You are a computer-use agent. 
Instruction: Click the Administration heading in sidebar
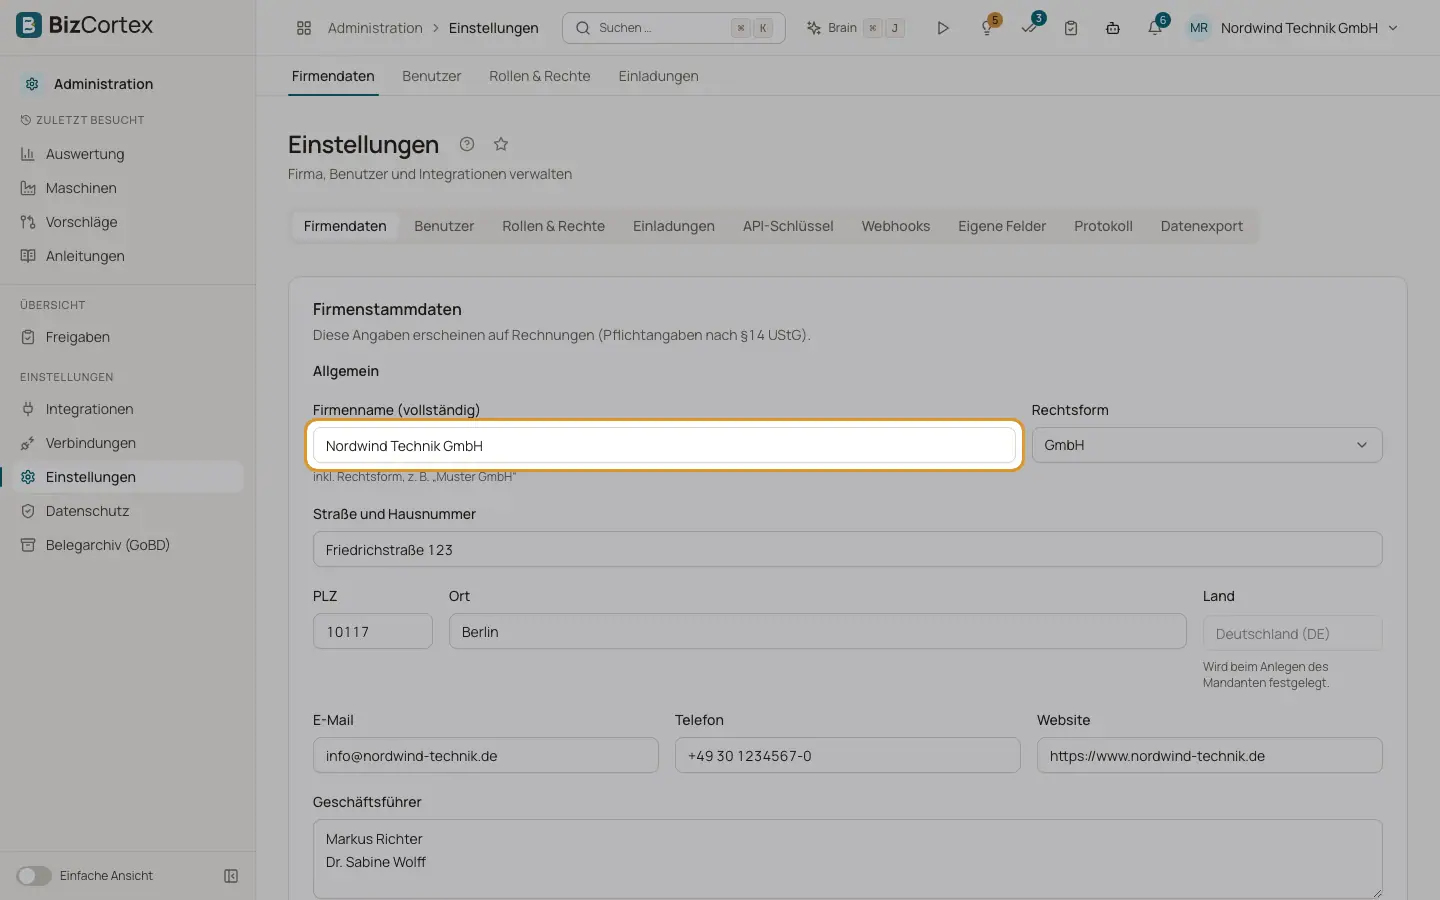coord(103,84)
